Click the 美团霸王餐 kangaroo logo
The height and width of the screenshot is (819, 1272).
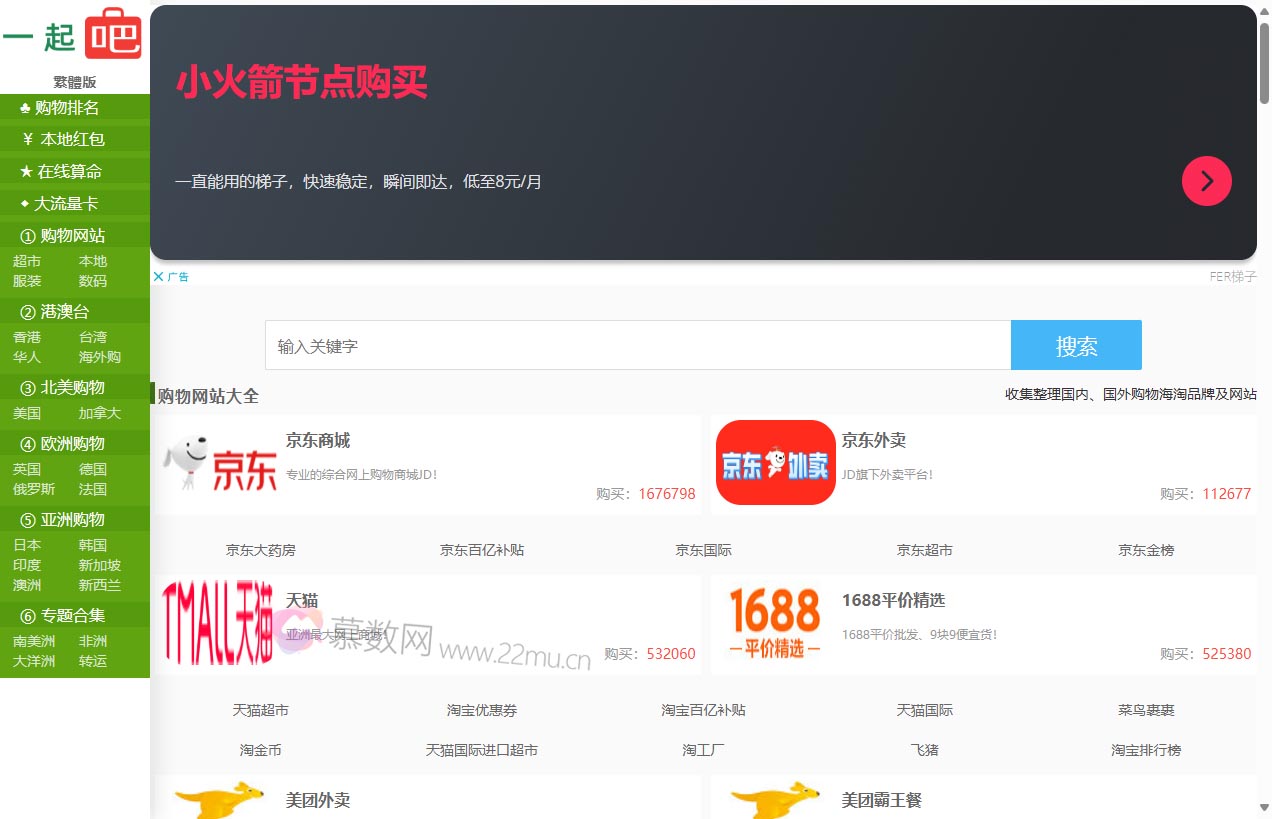click(x=775, y=797)
